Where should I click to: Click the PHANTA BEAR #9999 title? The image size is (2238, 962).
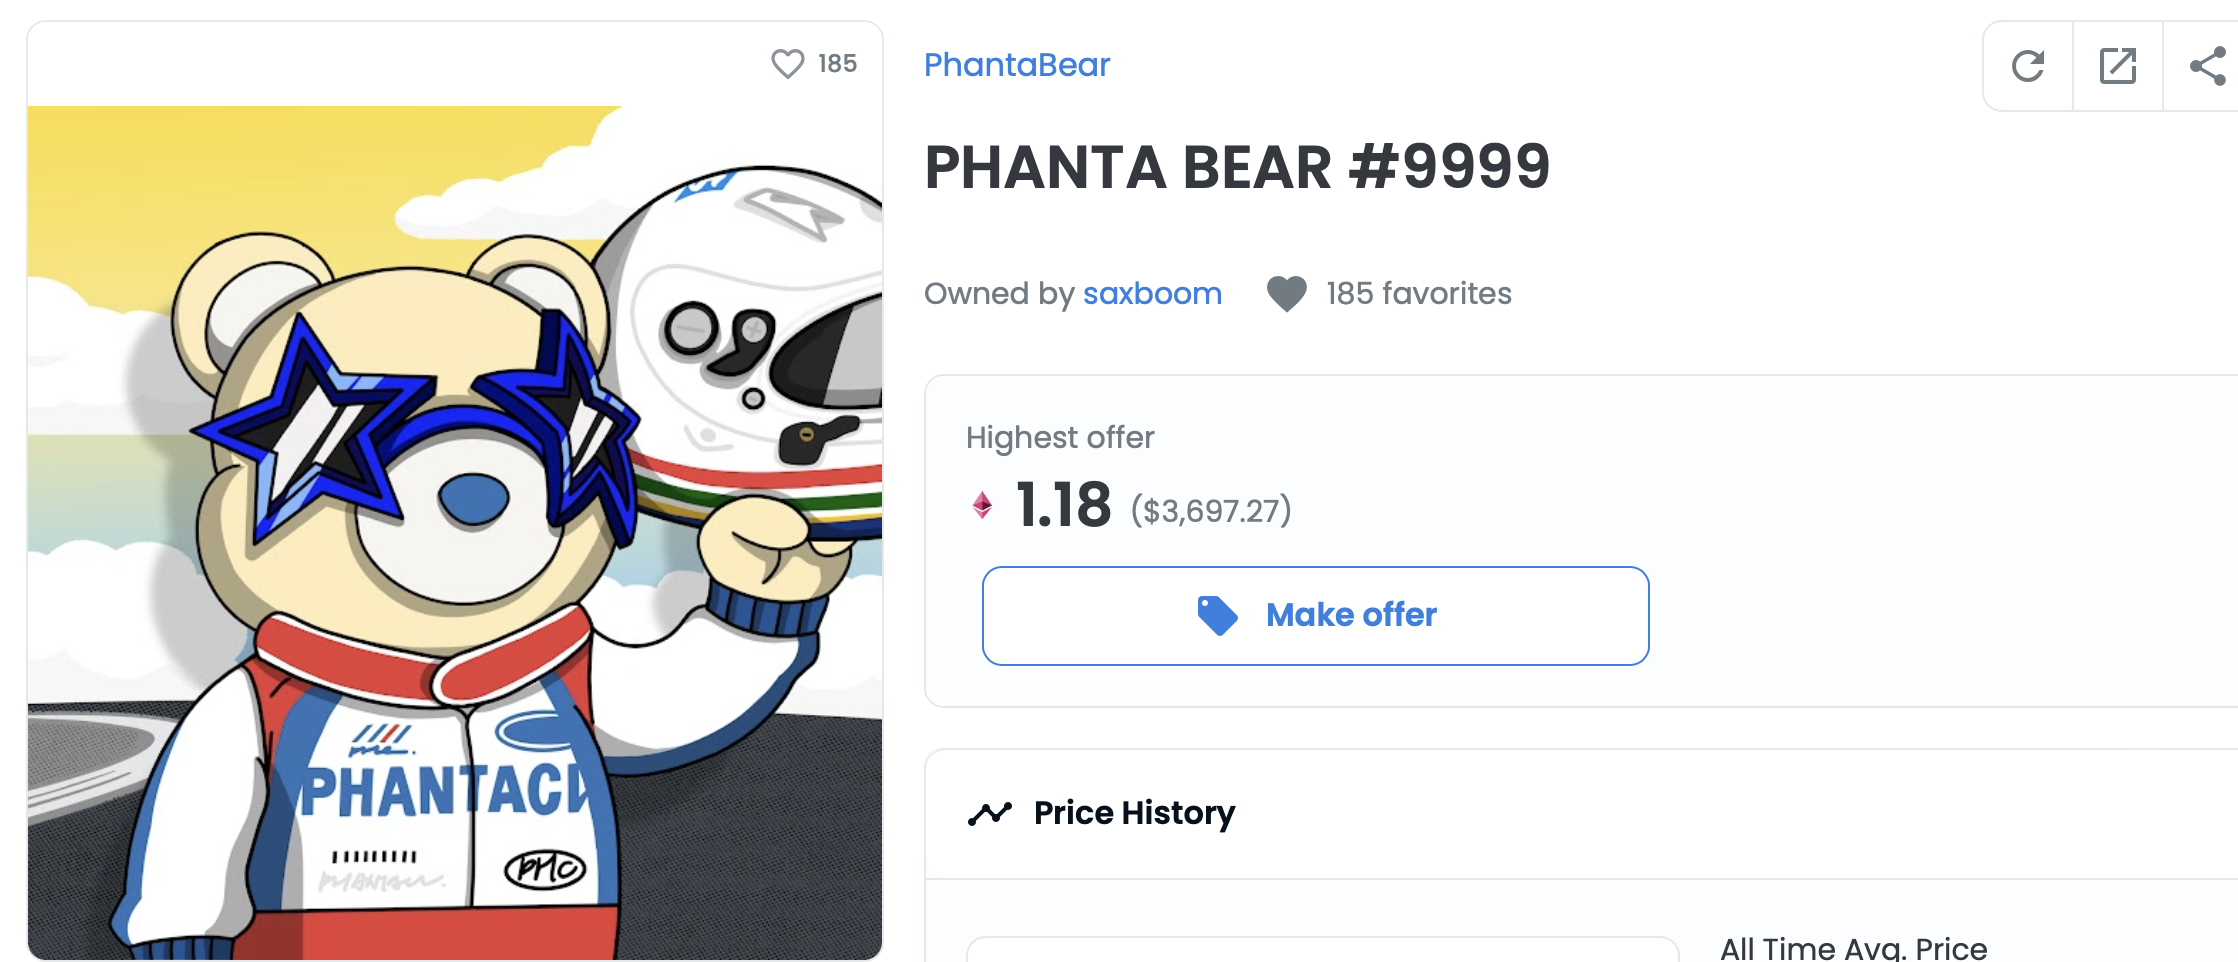[1237, 167]
